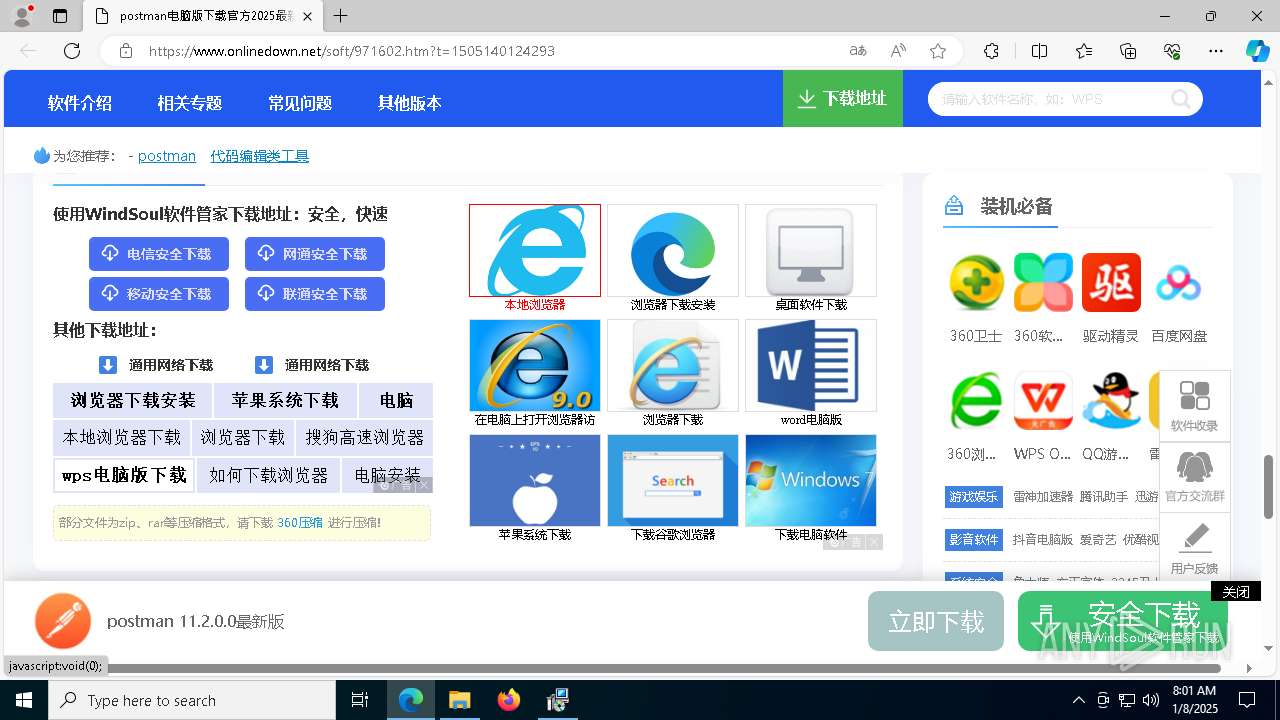The width and height of the screenshot is (1280, 720).
Task: Open the 360浏览器 green e icon
Action: point(976,401)
